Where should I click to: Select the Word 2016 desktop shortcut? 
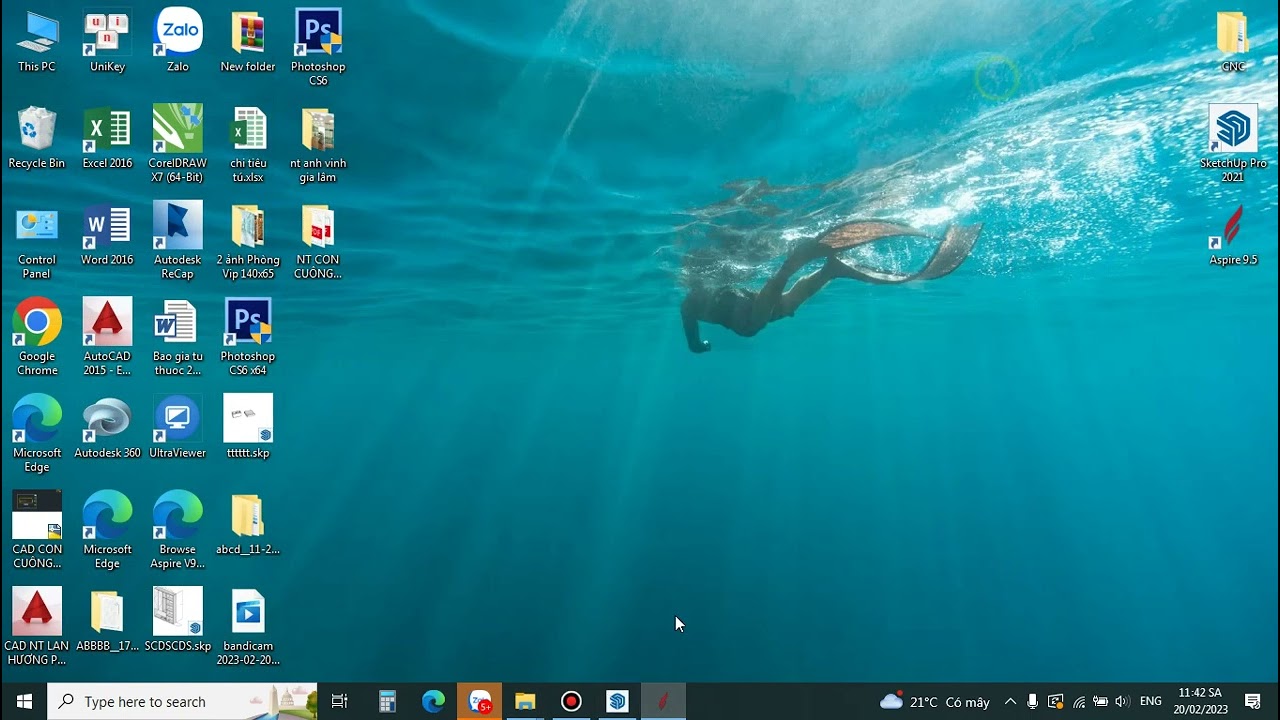pos(107,235)
